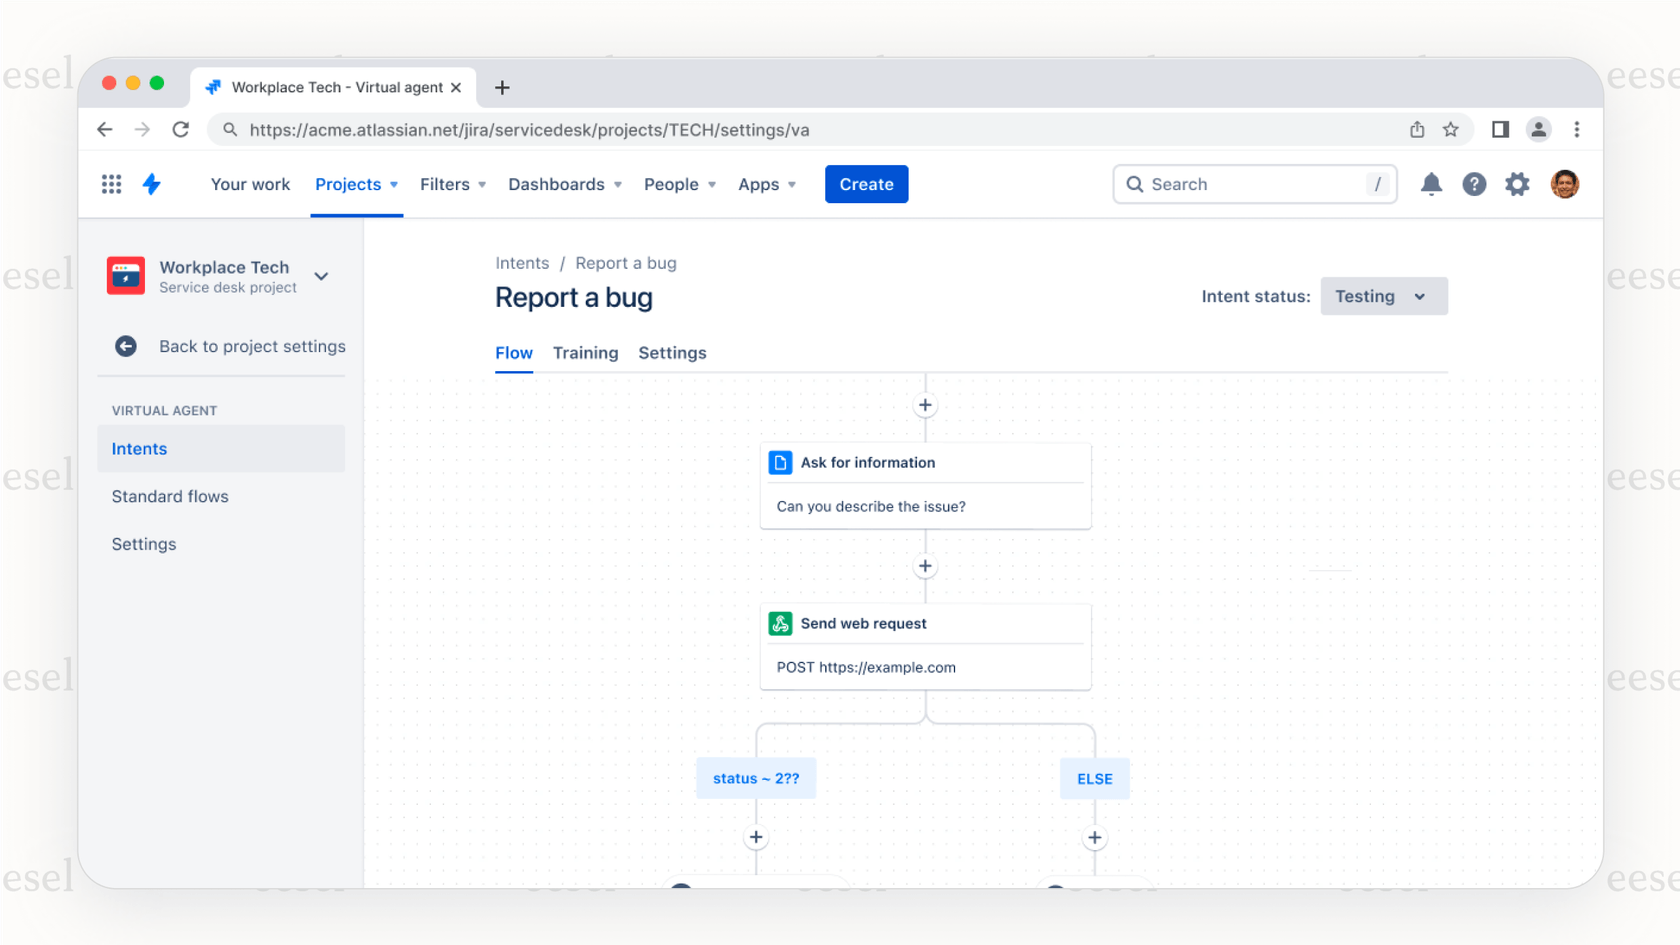Select the Send web request step icon
This screenshot has width=1680, height=945.
(780, 623)
